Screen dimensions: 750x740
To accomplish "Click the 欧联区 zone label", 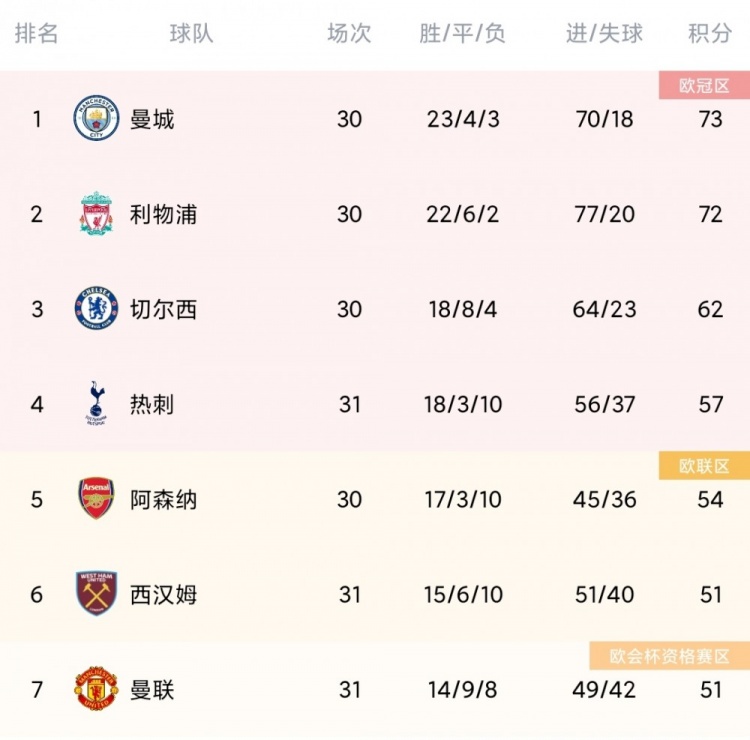I will pos(704,466).
